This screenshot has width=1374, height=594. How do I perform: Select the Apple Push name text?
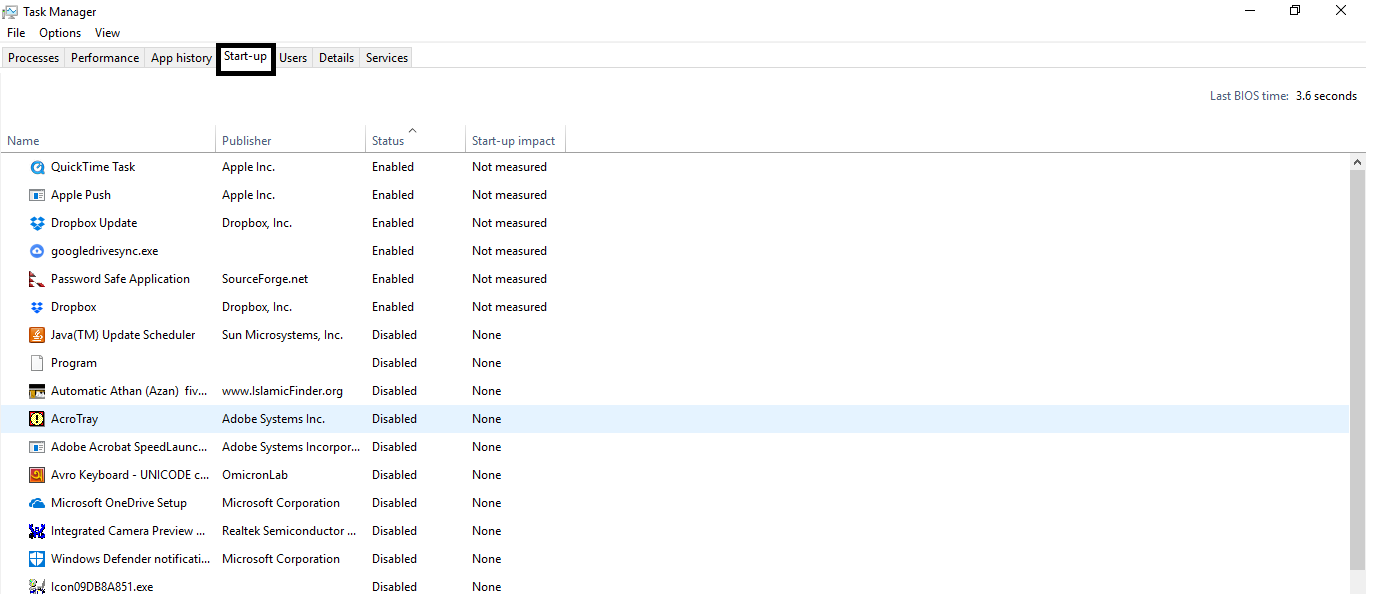81,195
